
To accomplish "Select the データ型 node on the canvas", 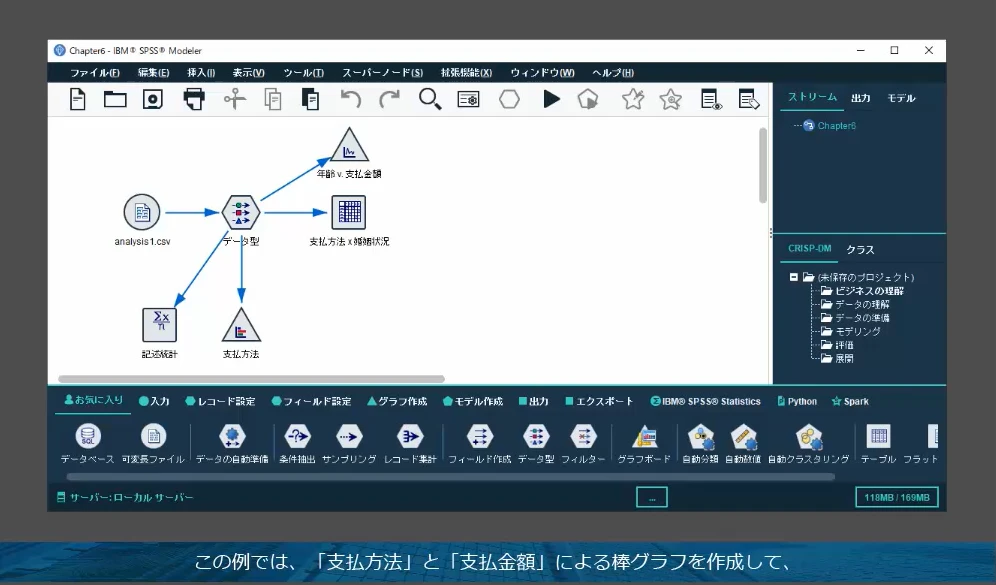I will [240, 211].
